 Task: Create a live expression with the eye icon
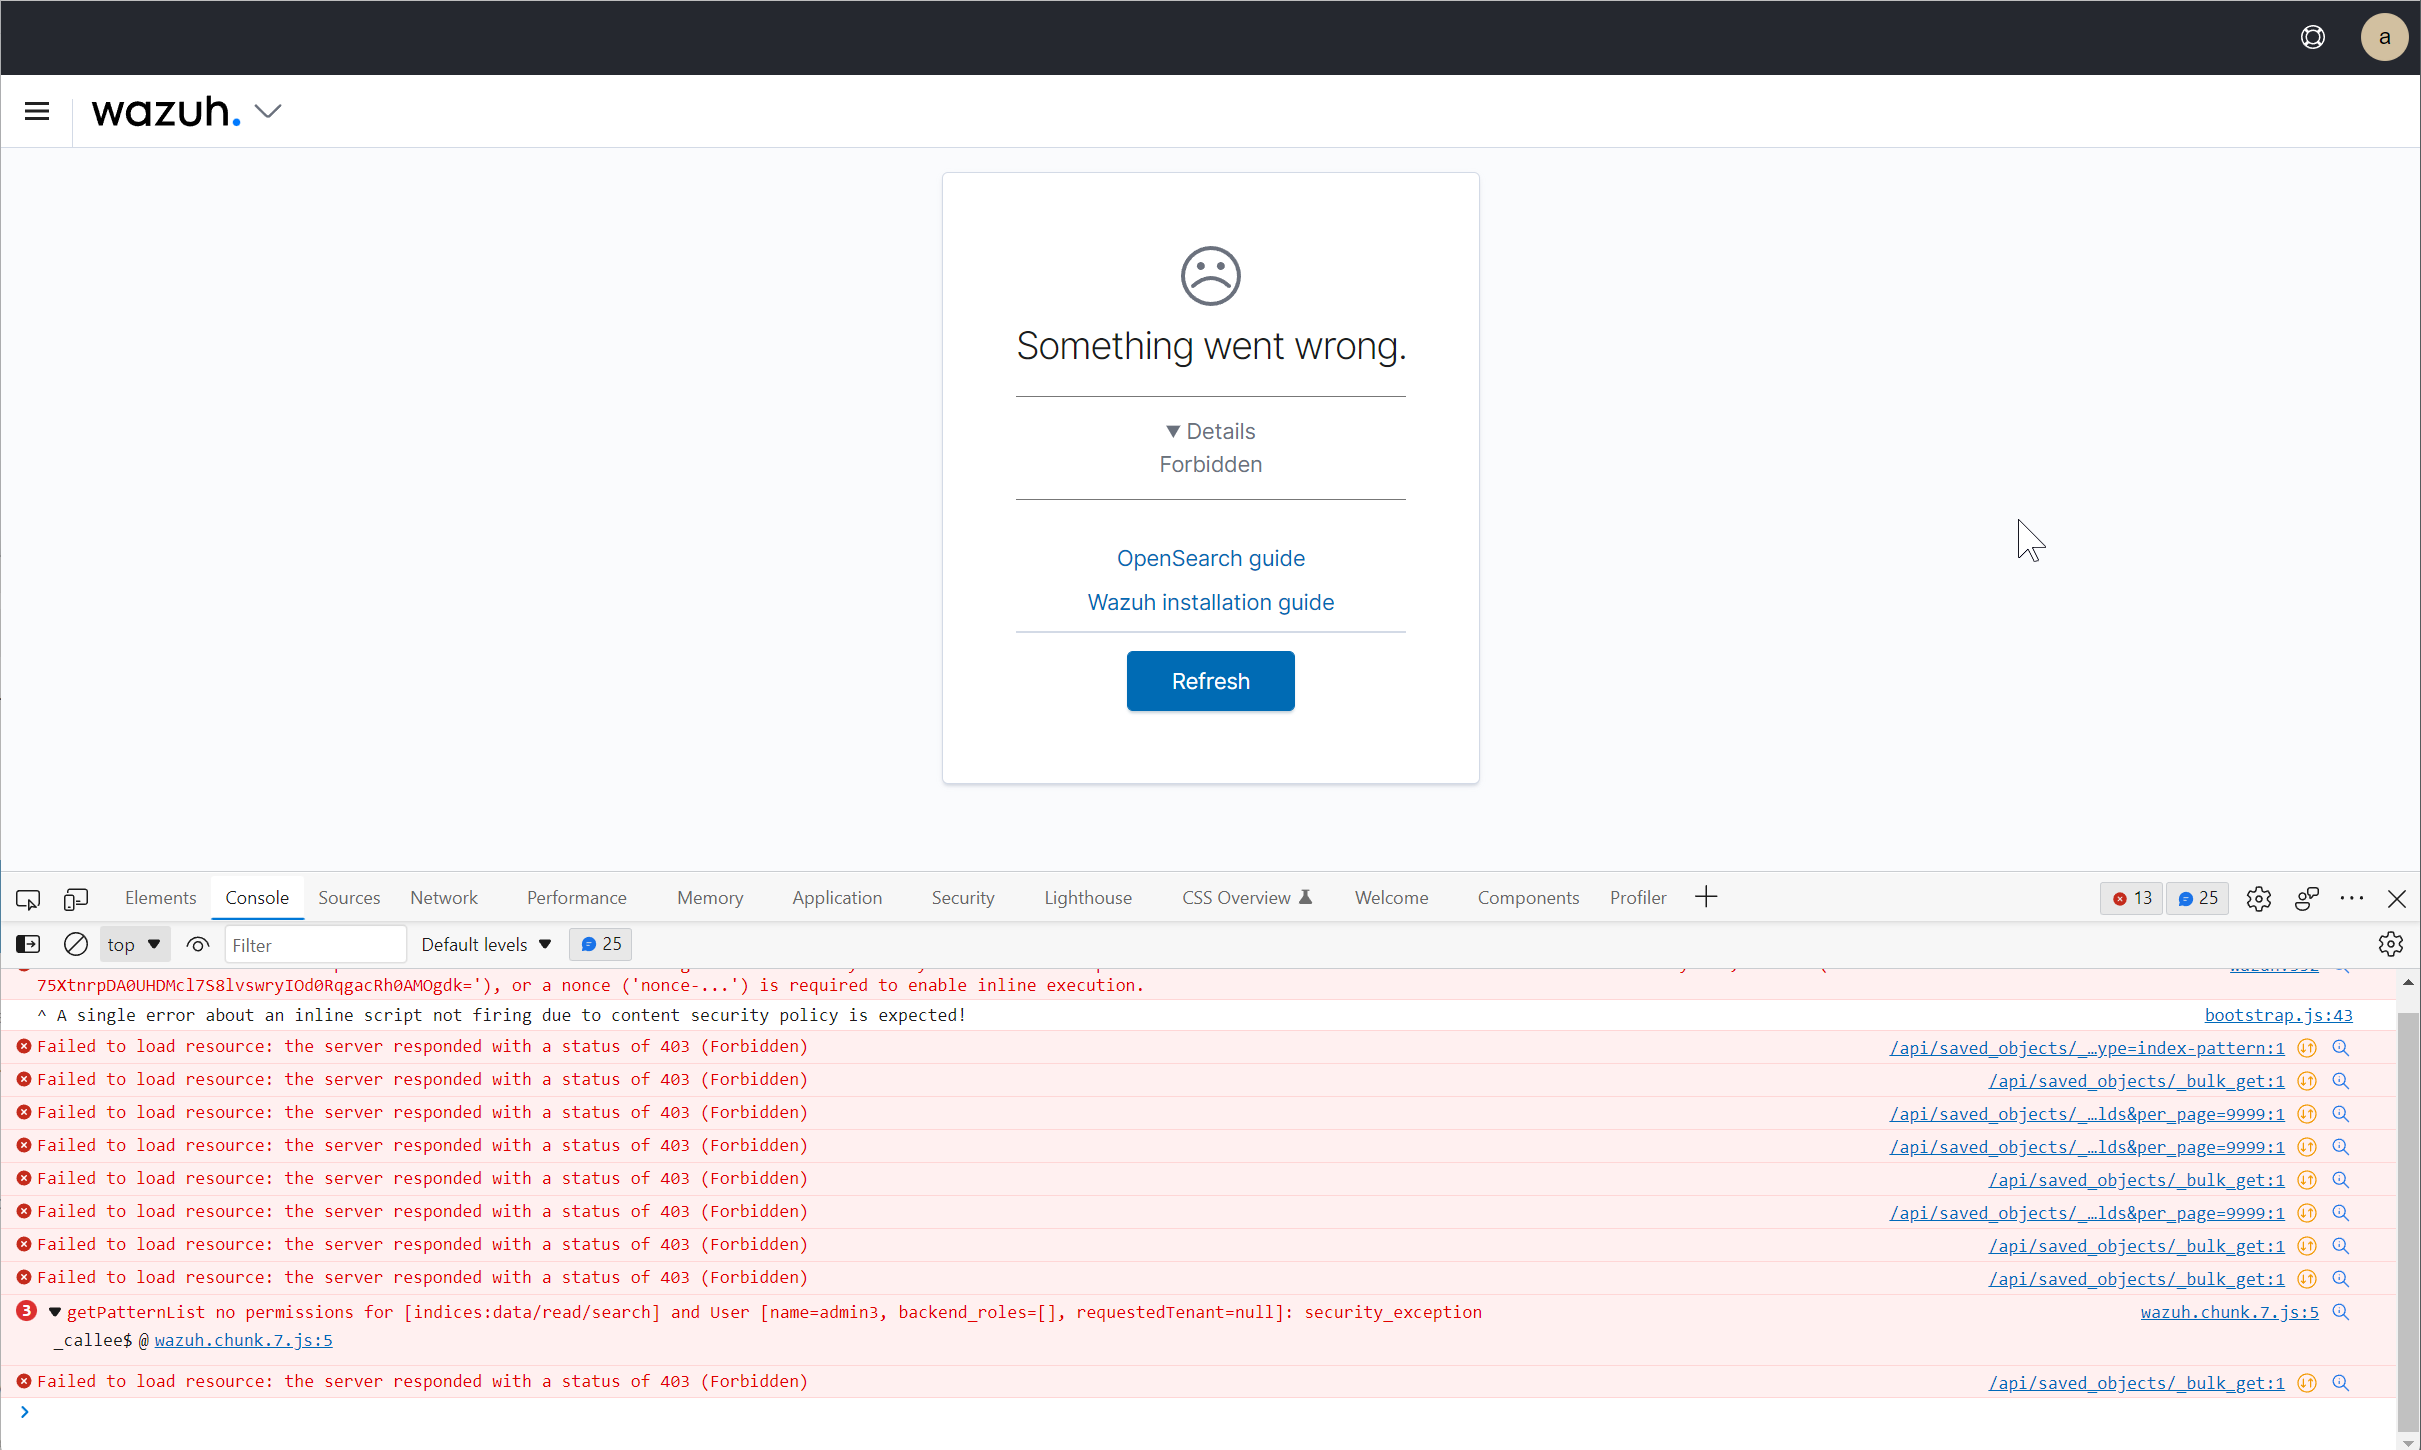pos(197,943)
